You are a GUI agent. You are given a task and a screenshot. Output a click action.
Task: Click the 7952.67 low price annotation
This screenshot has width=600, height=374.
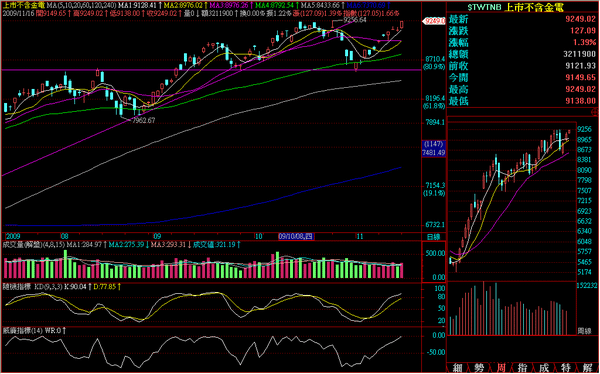coord(144,121)
